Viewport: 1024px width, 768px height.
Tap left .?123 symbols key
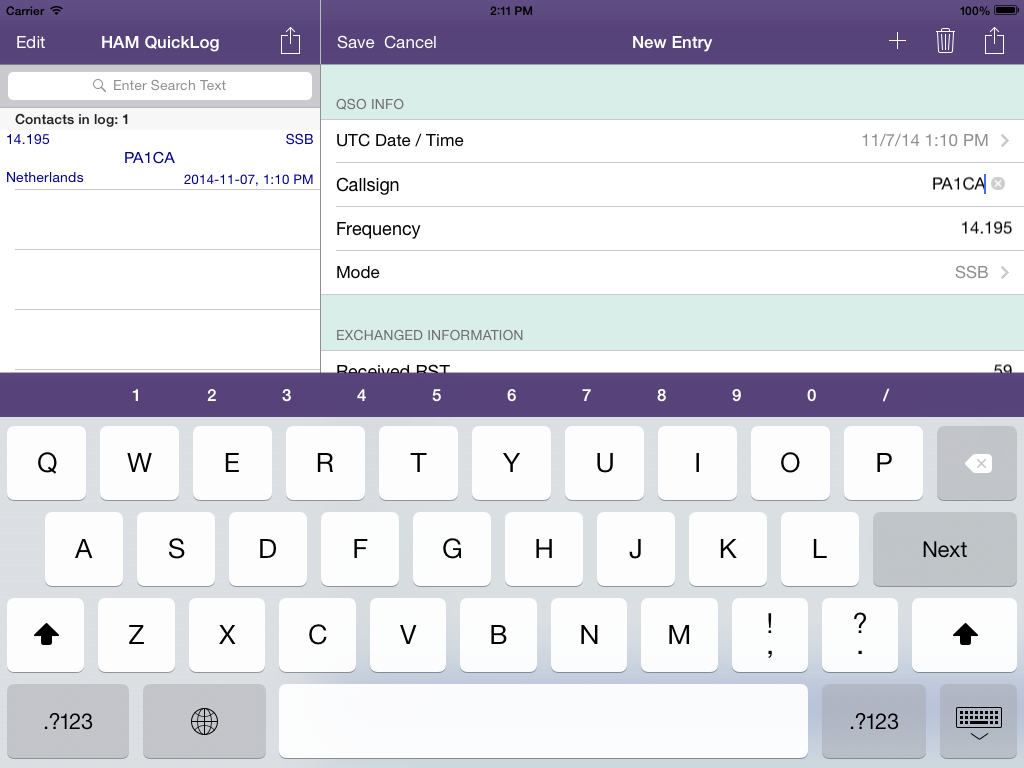click(x=68, y=721)
